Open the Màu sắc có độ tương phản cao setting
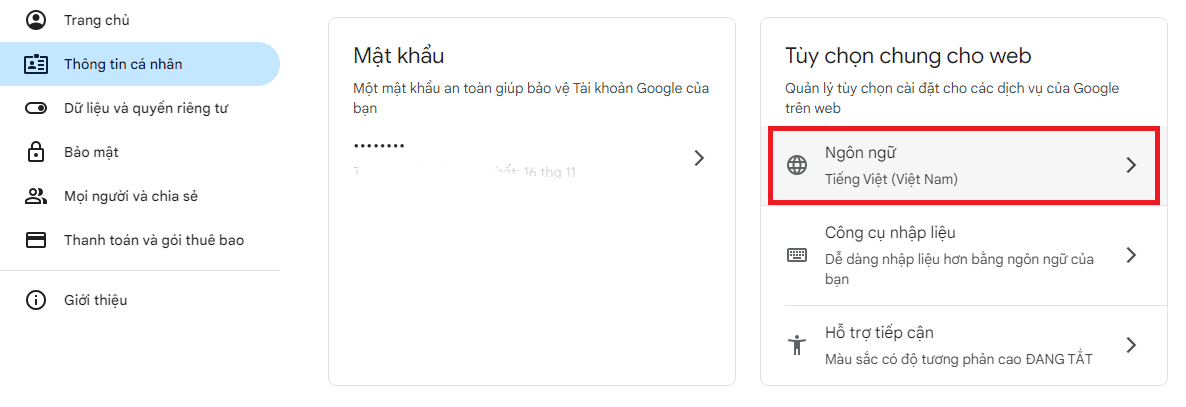This screenshot has height=407, width=1186. pos(958,359)
